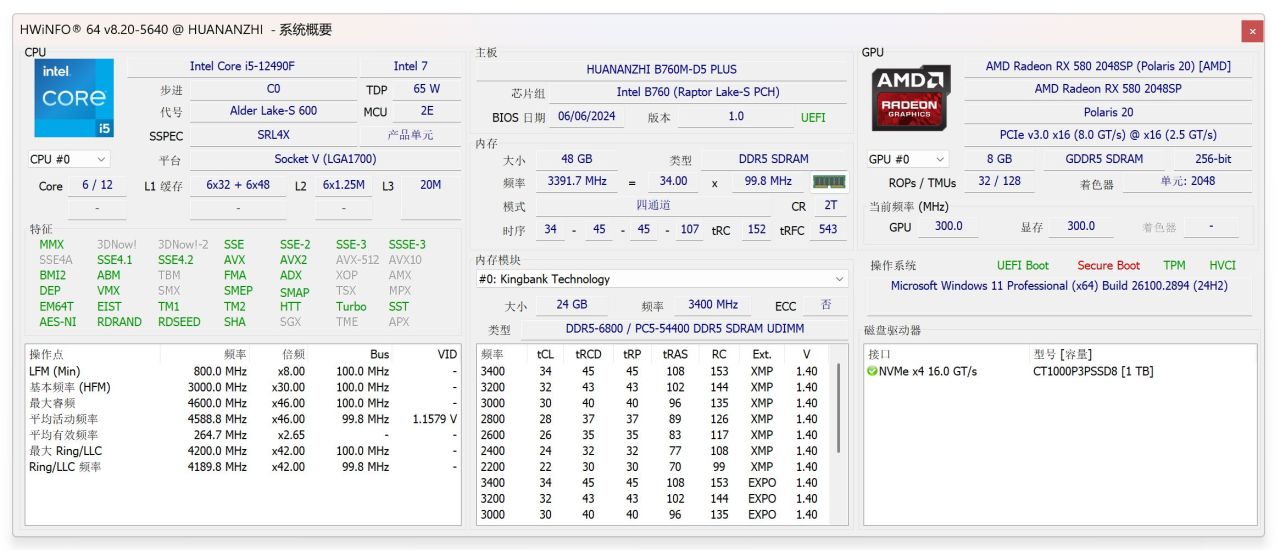The image size is (1280, 550).
Task: Click the memory mode '四通道'
Action: (x=653, y=205)
